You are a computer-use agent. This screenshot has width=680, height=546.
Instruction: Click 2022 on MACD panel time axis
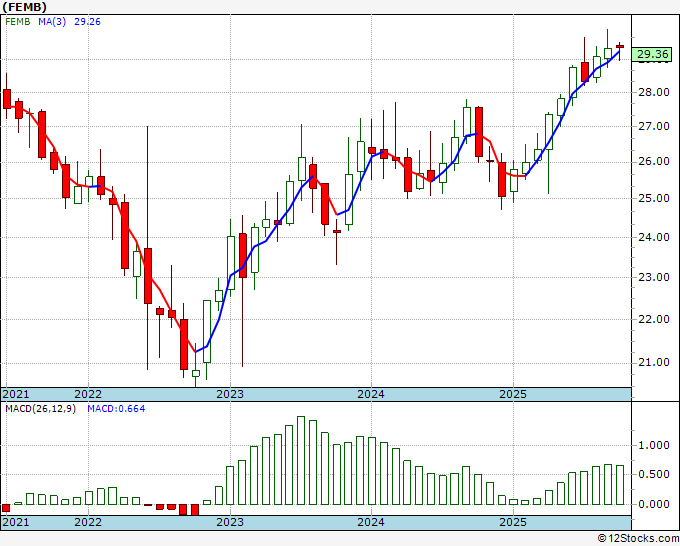88,522
